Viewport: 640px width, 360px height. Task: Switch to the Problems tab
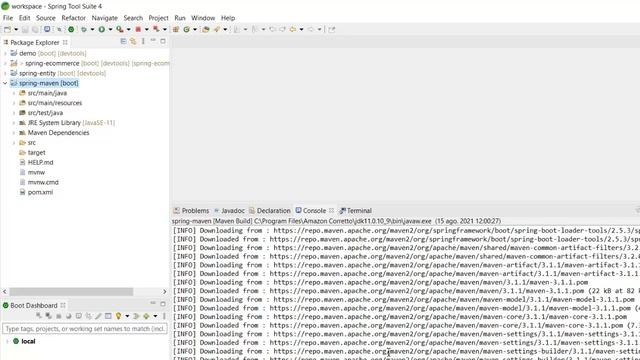coord(191,211)
